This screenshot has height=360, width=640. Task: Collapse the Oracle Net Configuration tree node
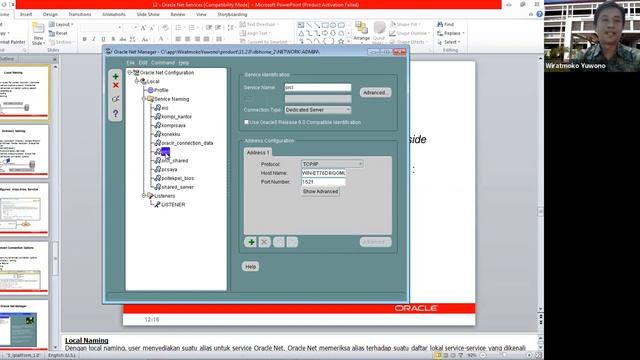[x=129, y=72]
